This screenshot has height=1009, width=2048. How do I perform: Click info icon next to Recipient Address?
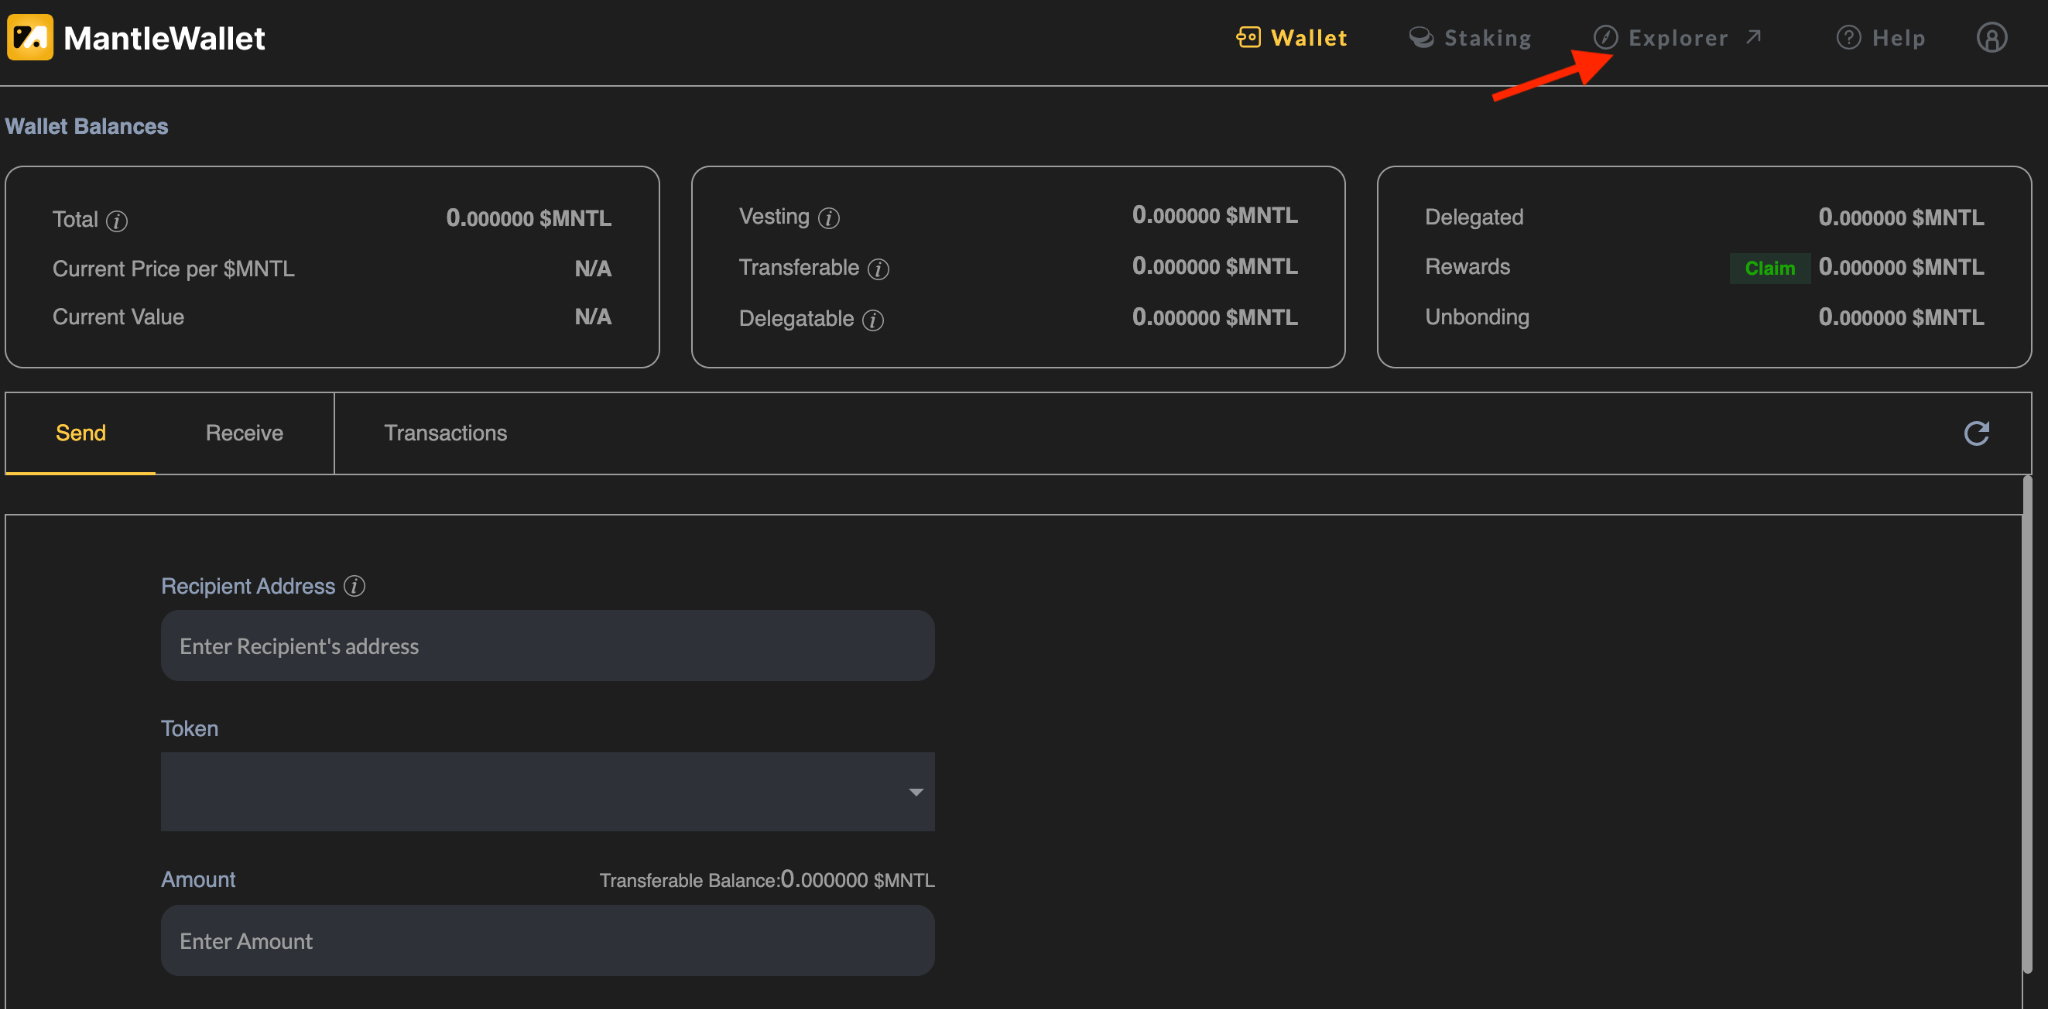[354, 586]
